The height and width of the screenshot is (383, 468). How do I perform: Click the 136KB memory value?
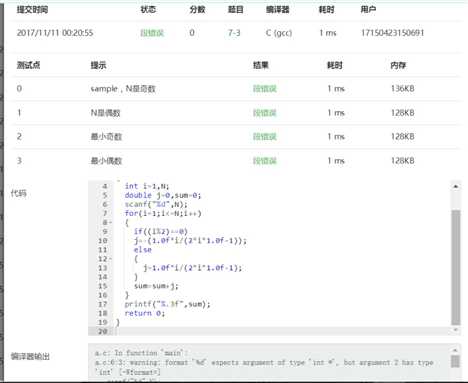point(403,89)
